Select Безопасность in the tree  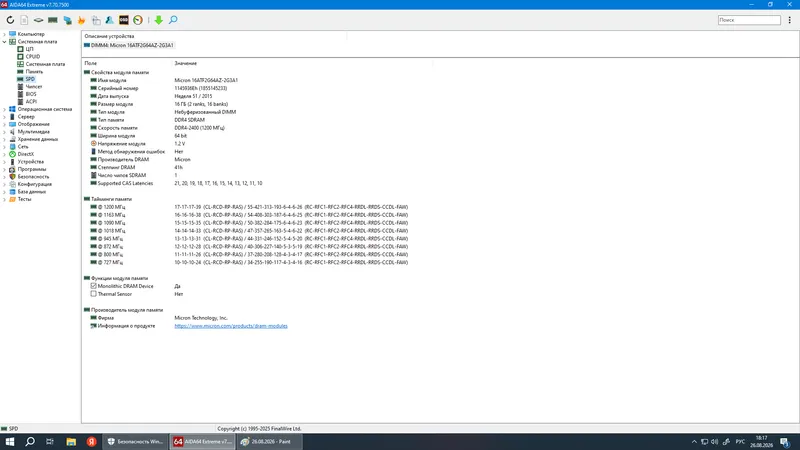click(33, 177)
